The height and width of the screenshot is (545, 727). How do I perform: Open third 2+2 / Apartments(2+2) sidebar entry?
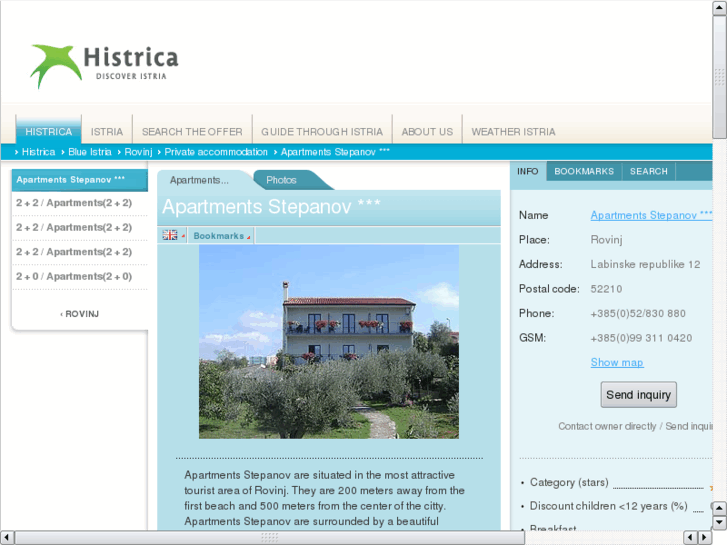[x=74, y=252]
